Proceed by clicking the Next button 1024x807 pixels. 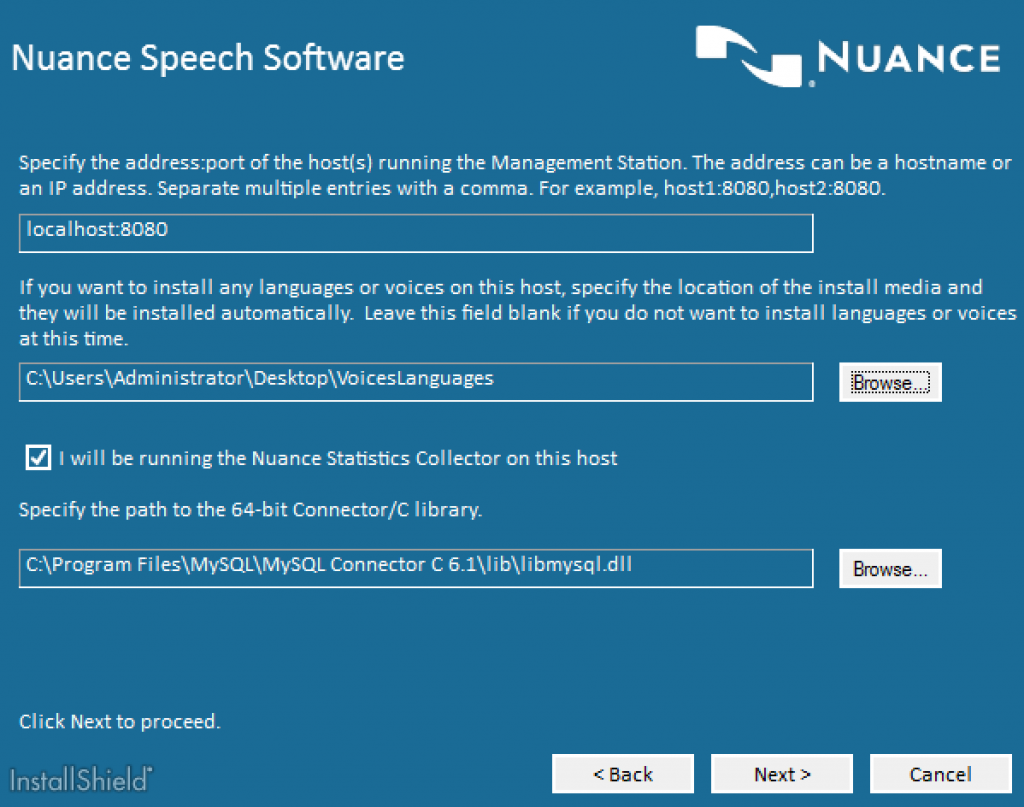[x=781, y=773]
